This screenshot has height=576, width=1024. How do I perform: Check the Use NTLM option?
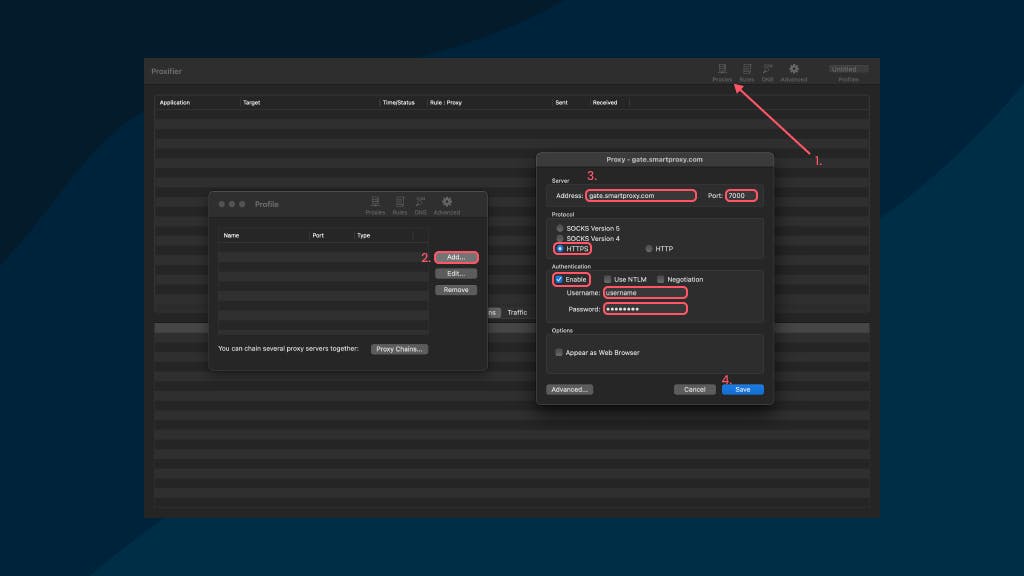click(607, 280)
